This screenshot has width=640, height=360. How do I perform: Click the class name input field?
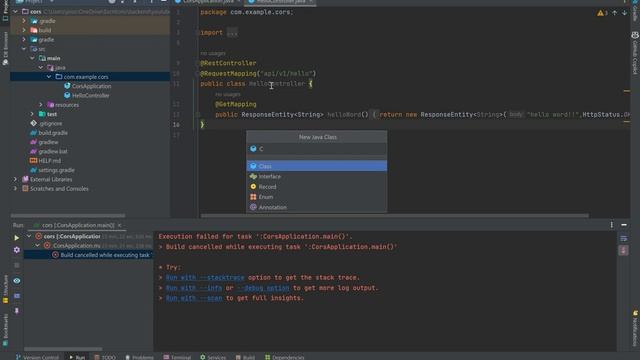click(x=317, y=149)
